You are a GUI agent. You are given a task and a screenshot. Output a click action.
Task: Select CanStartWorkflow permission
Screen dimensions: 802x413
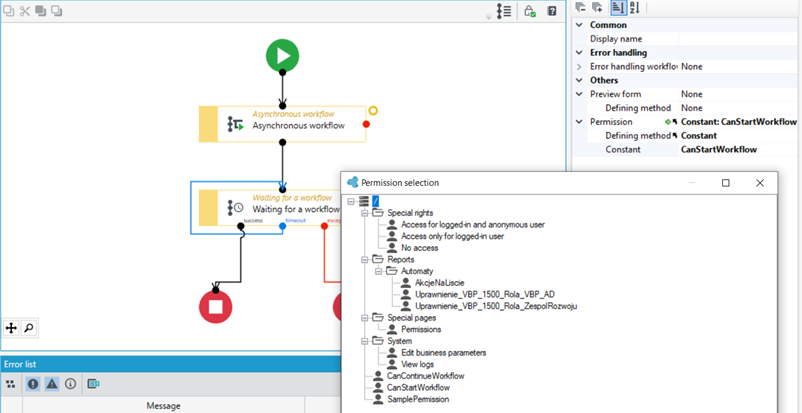click(418, 387)
